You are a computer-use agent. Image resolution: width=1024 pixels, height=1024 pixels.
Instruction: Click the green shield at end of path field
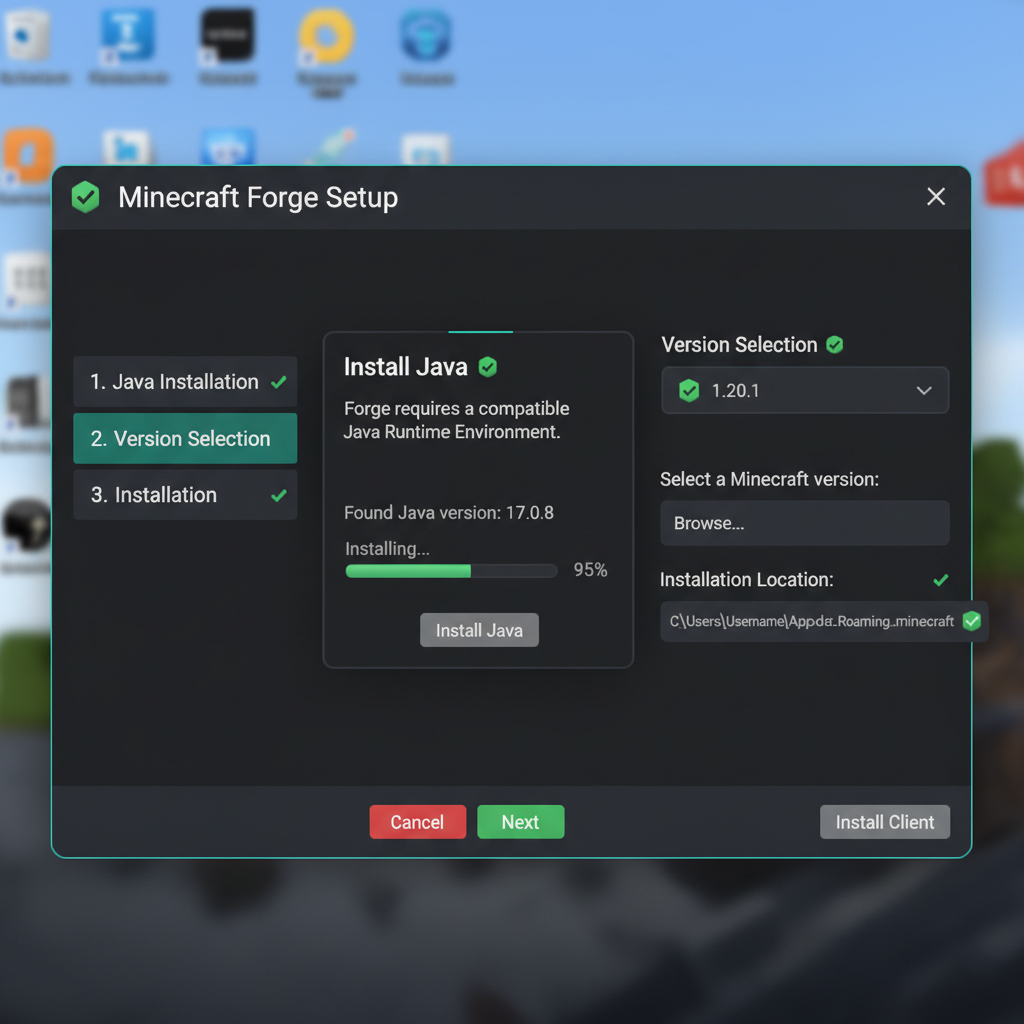point(972,621)
